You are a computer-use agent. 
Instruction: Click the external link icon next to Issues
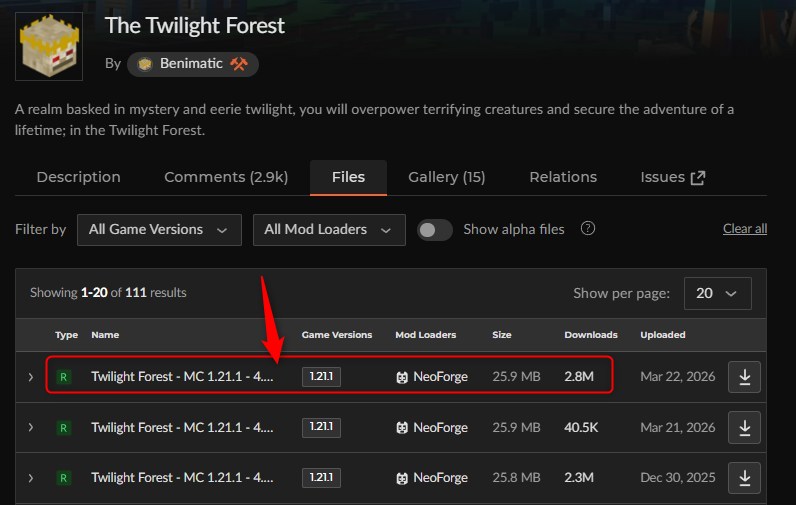coord(698,178)
